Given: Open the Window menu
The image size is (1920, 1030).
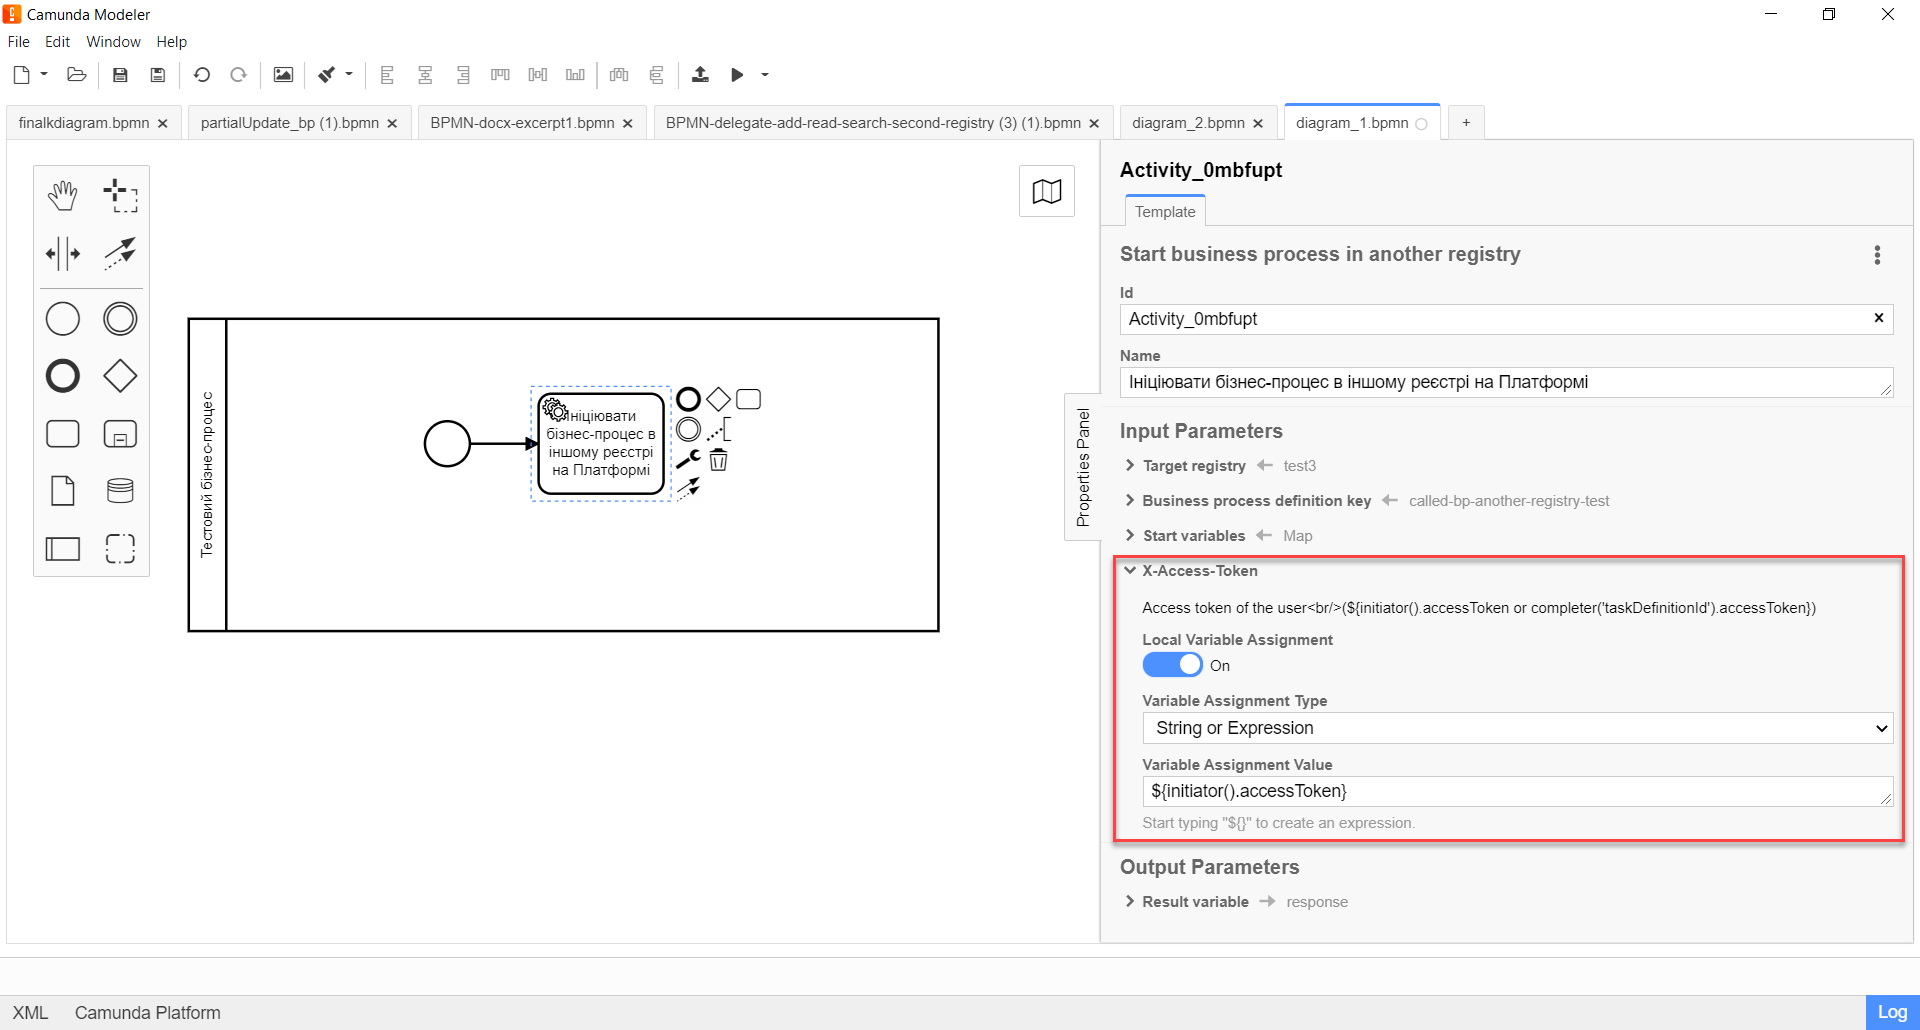Looking at the screenshot, I should coord(113,42).
